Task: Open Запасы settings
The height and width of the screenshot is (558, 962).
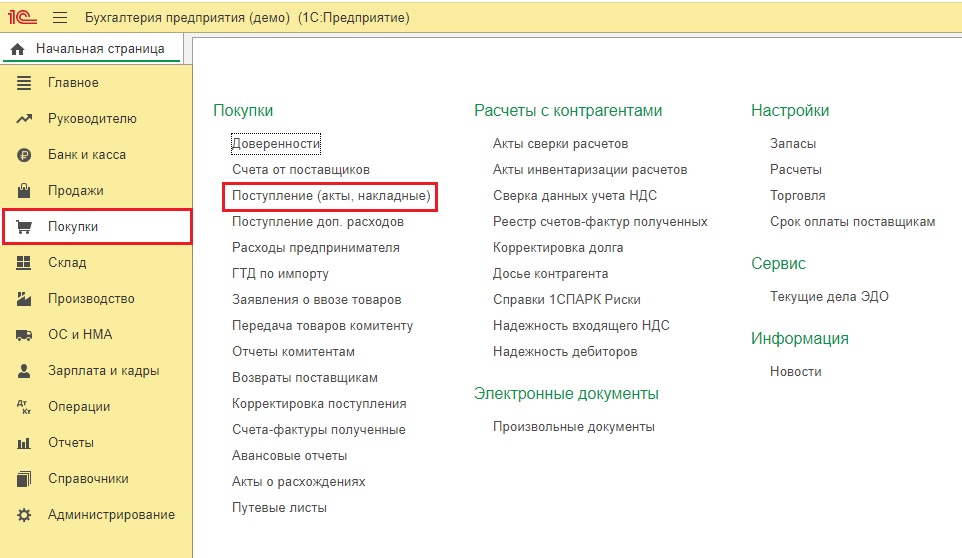Action: tap(793, 143)
